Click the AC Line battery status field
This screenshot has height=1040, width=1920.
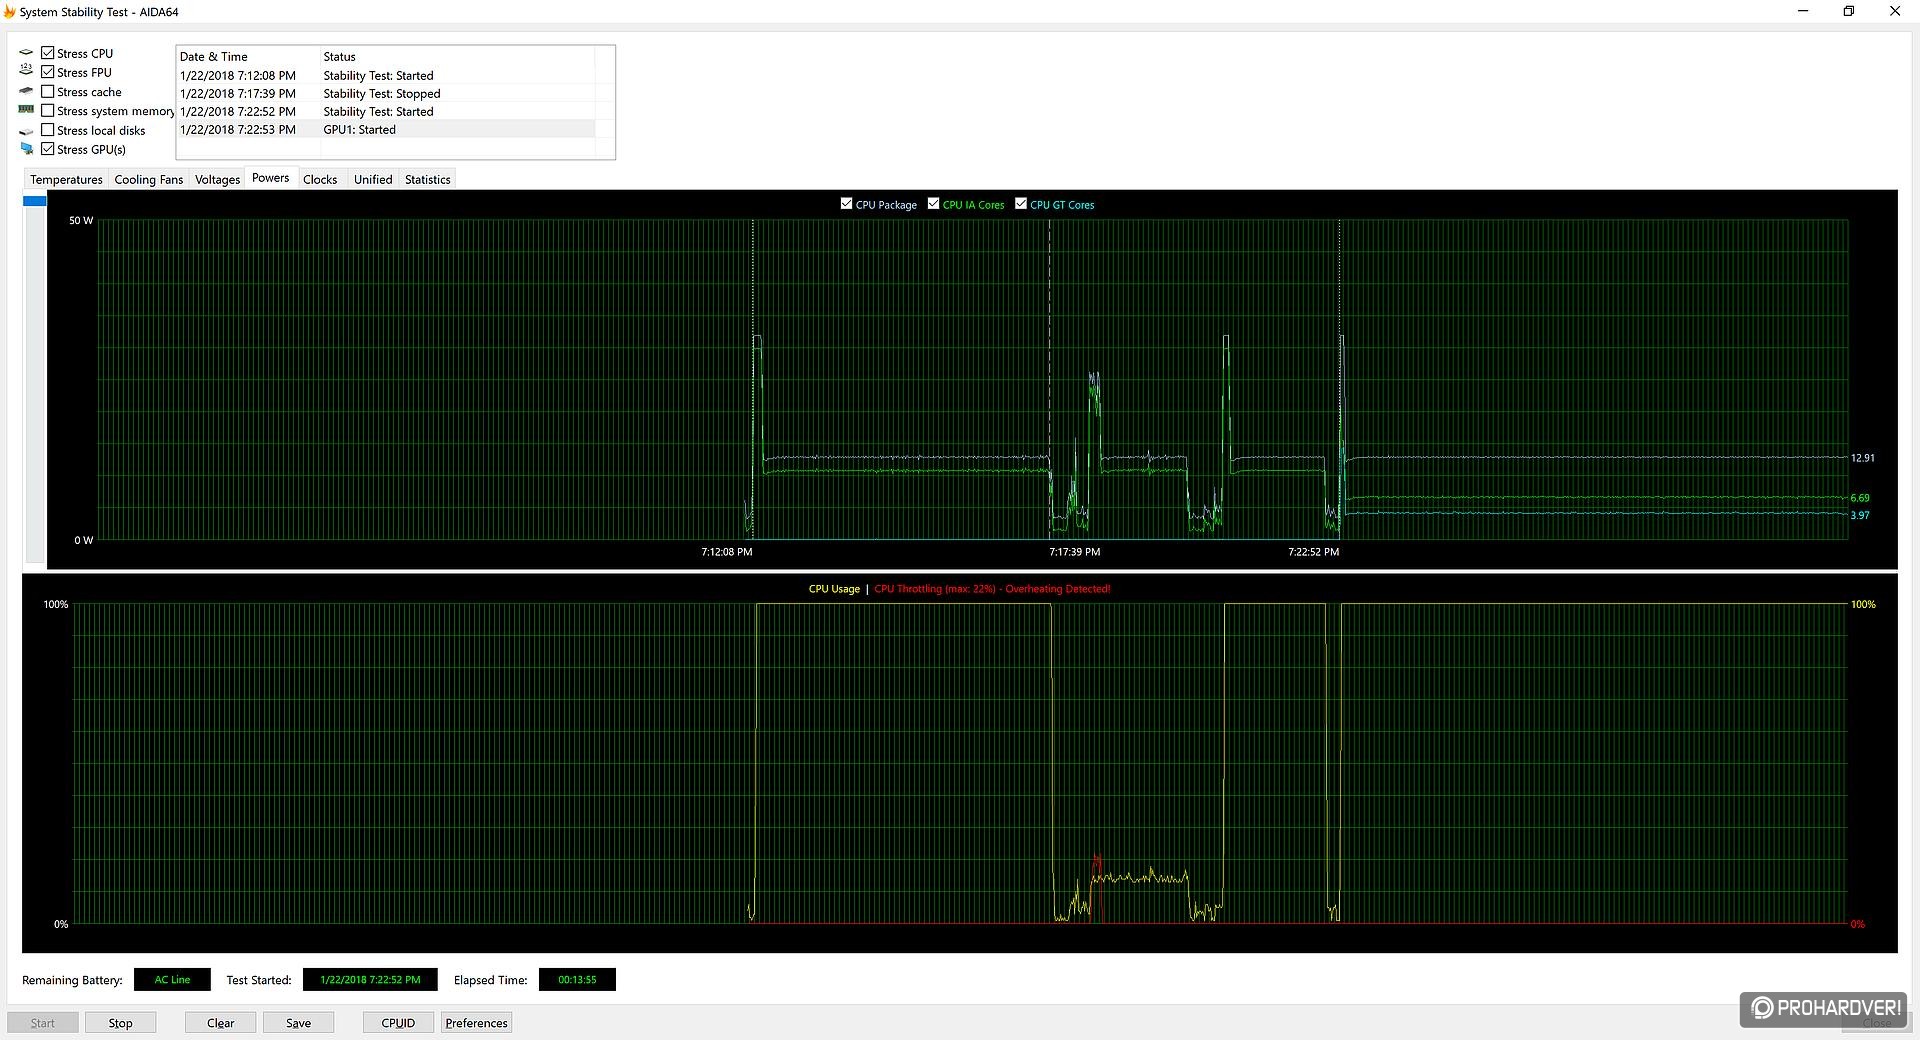tap(172, 980)
